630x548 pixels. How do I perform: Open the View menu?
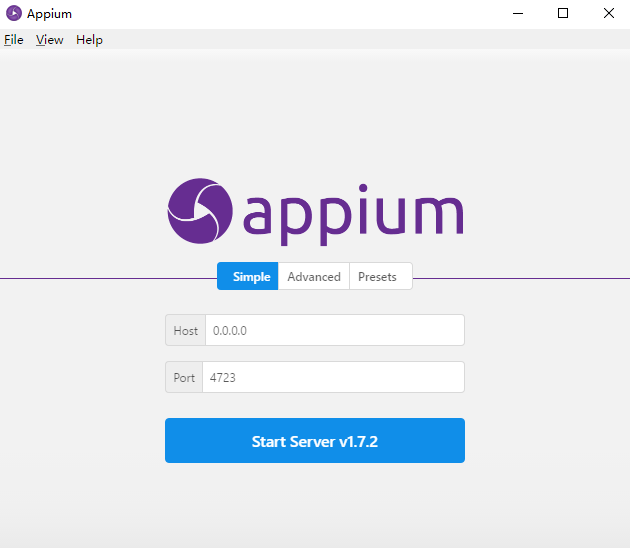coord(49,40)
